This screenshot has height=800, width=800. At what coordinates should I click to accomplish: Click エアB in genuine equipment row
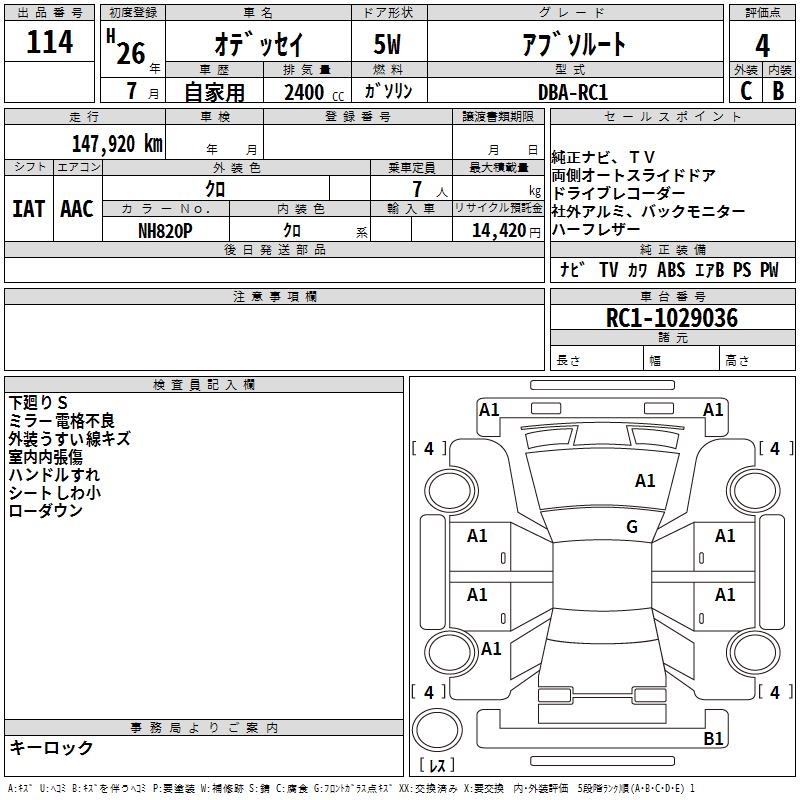point(710,270)
